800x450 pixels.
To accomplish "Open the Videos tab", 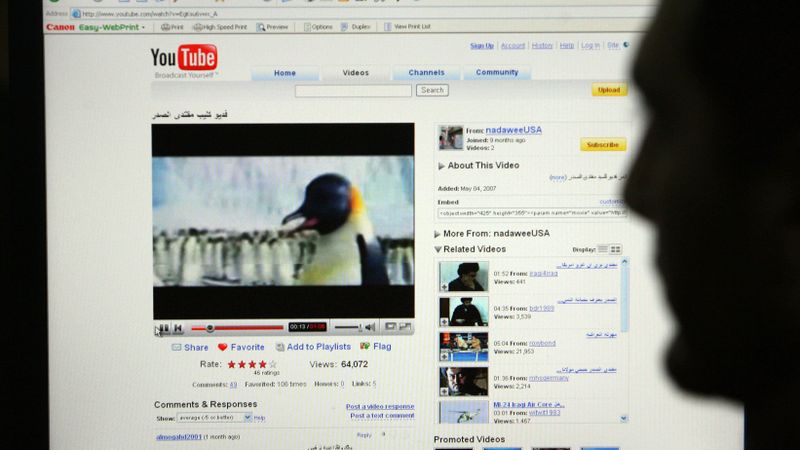I will pyautogui.click(x=356, y=73).
